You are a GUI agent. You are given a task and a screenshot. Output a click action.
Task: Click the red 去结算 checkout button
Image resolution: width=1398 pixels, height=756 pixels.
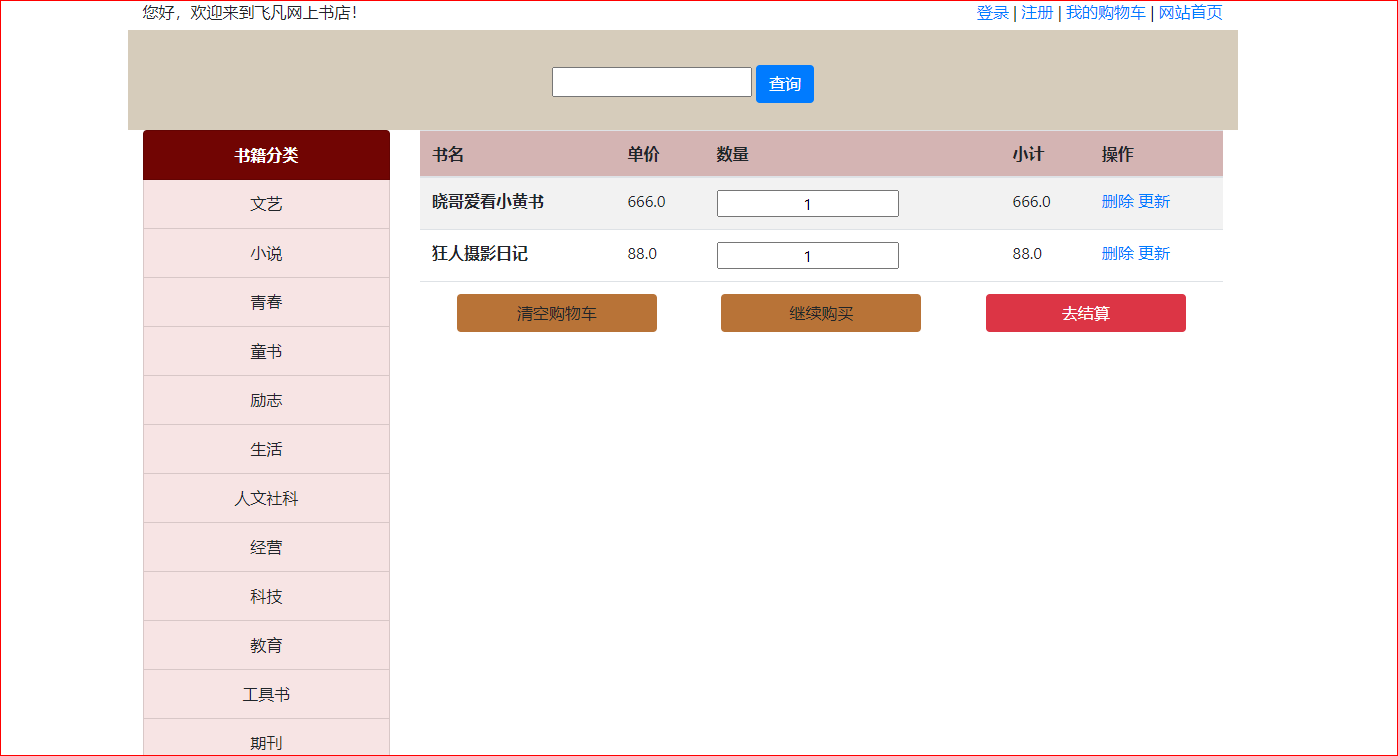pyautogui.click(x=1086, y=313)
